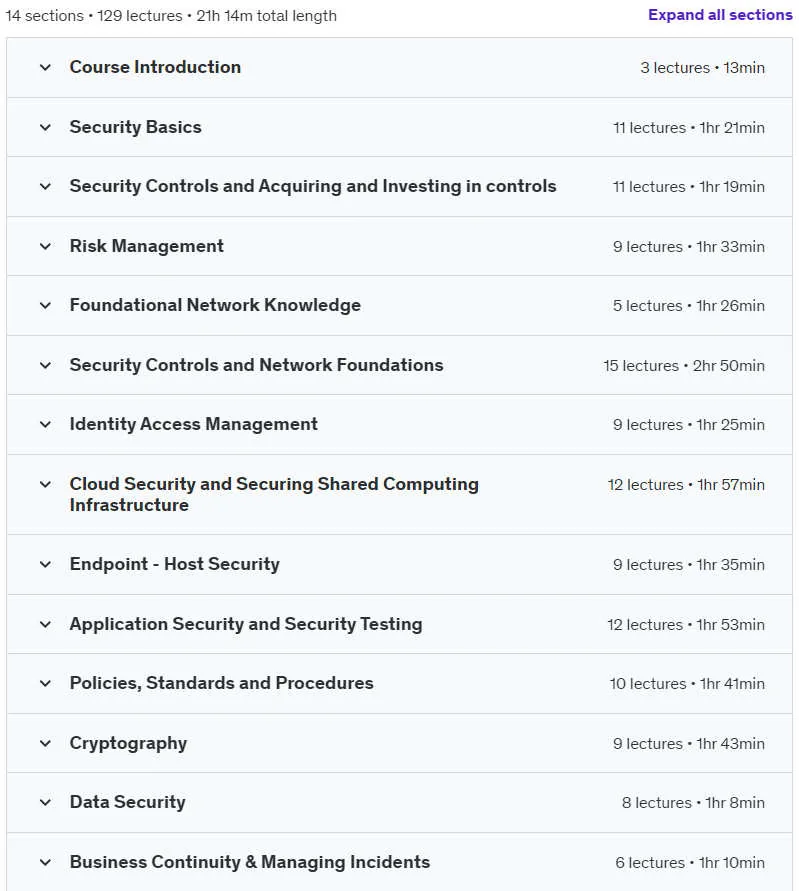Open Data Security chevron arrow

[45, 802]
